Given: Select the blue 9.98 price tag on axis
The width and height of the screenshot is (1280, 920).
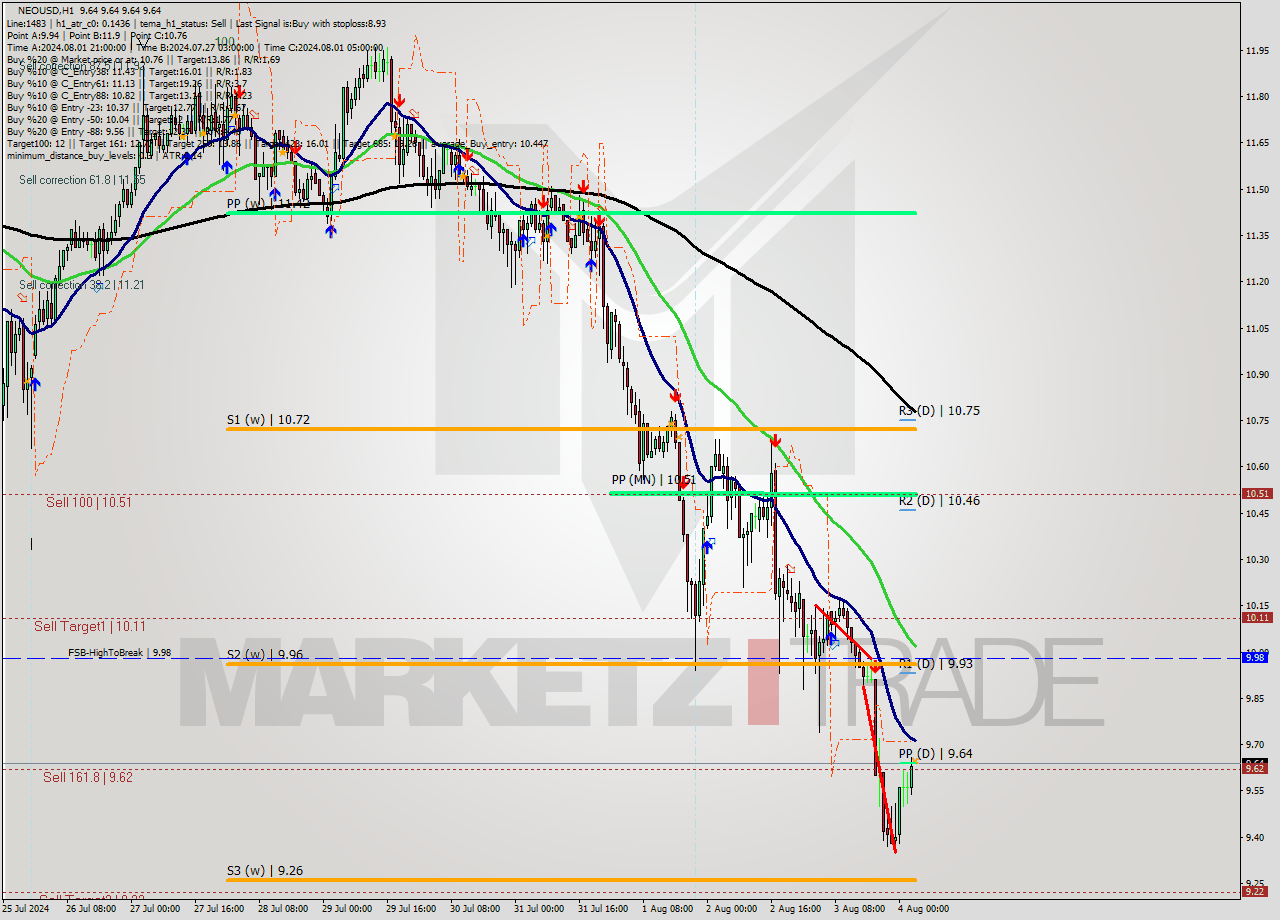Looking at the screenshot, I should (x=1254, y=657).
